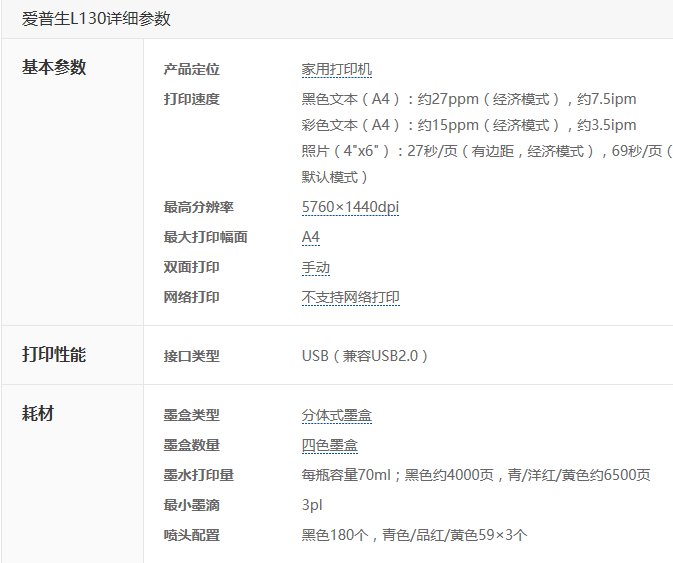The height and width of the screenshot is (563, 673).
Task: Select the 默认模式 text line
Action: (334, 177)
